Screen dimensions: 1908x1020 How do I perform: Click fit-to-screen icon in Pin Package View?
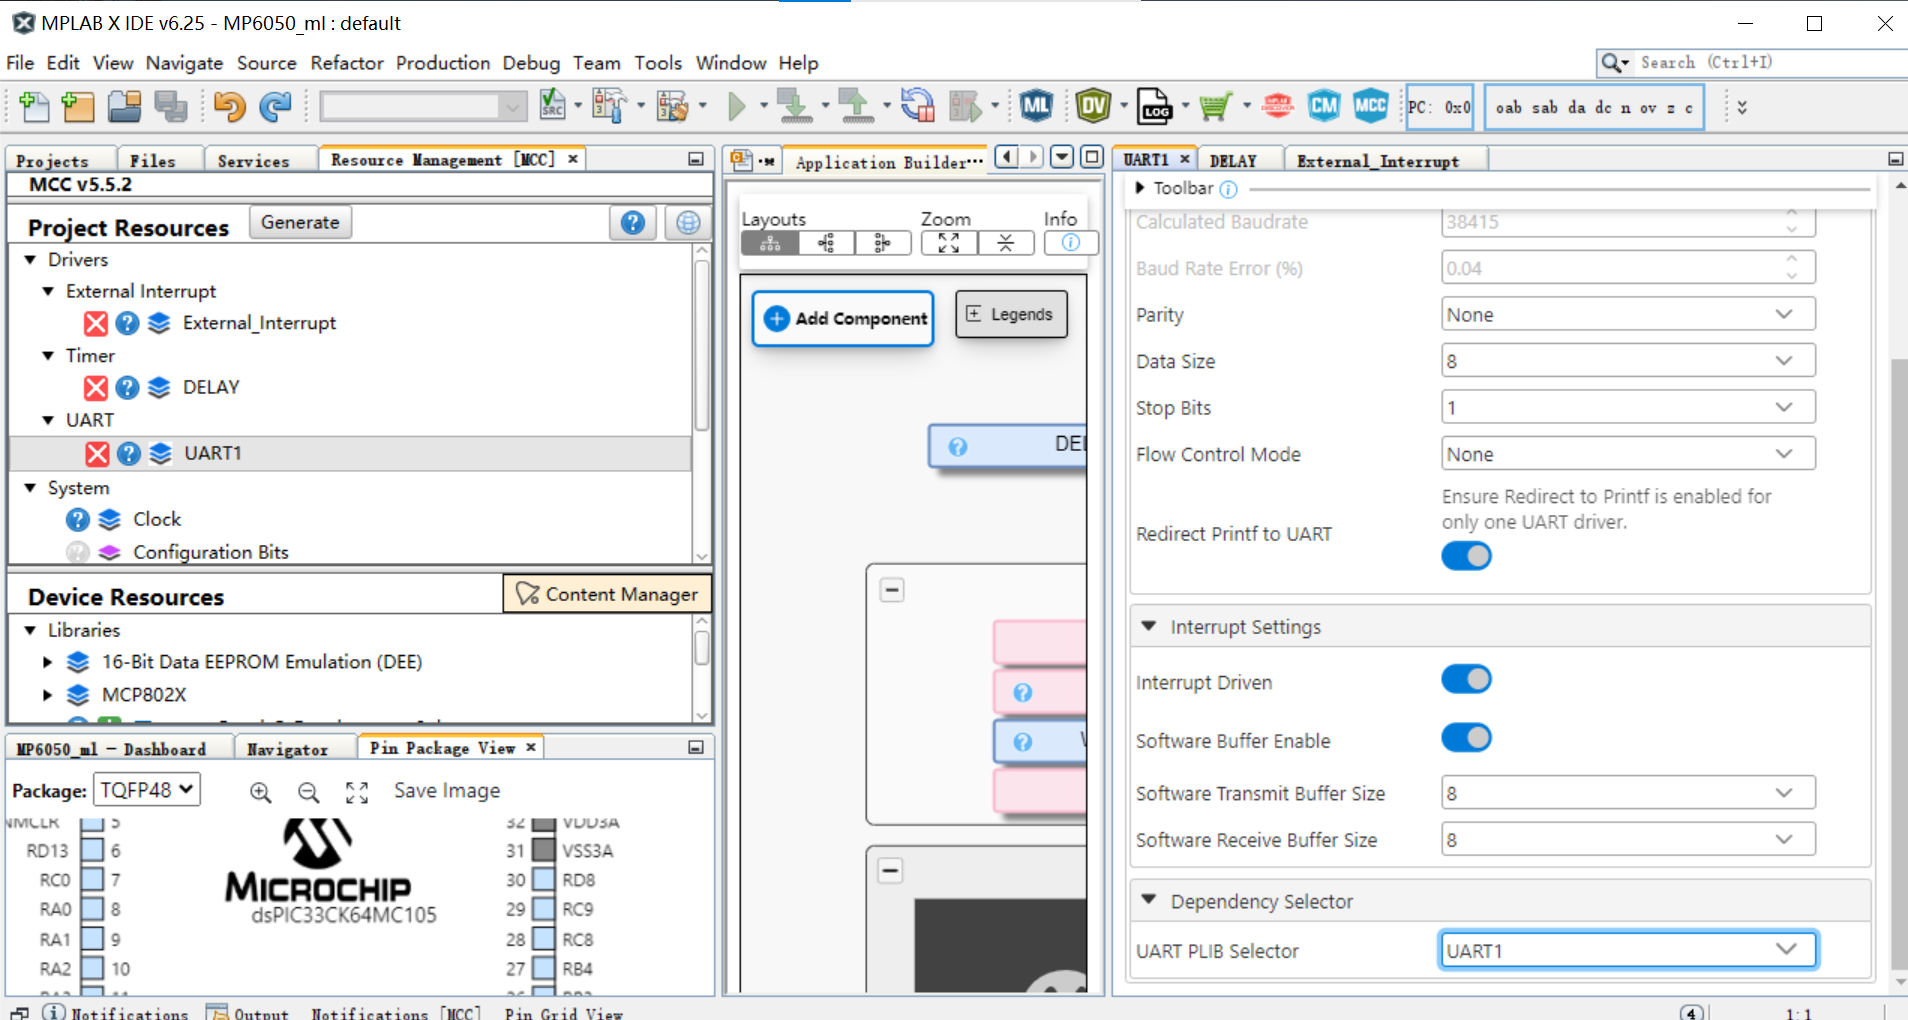pyautogui.click(x=357, y=792)
